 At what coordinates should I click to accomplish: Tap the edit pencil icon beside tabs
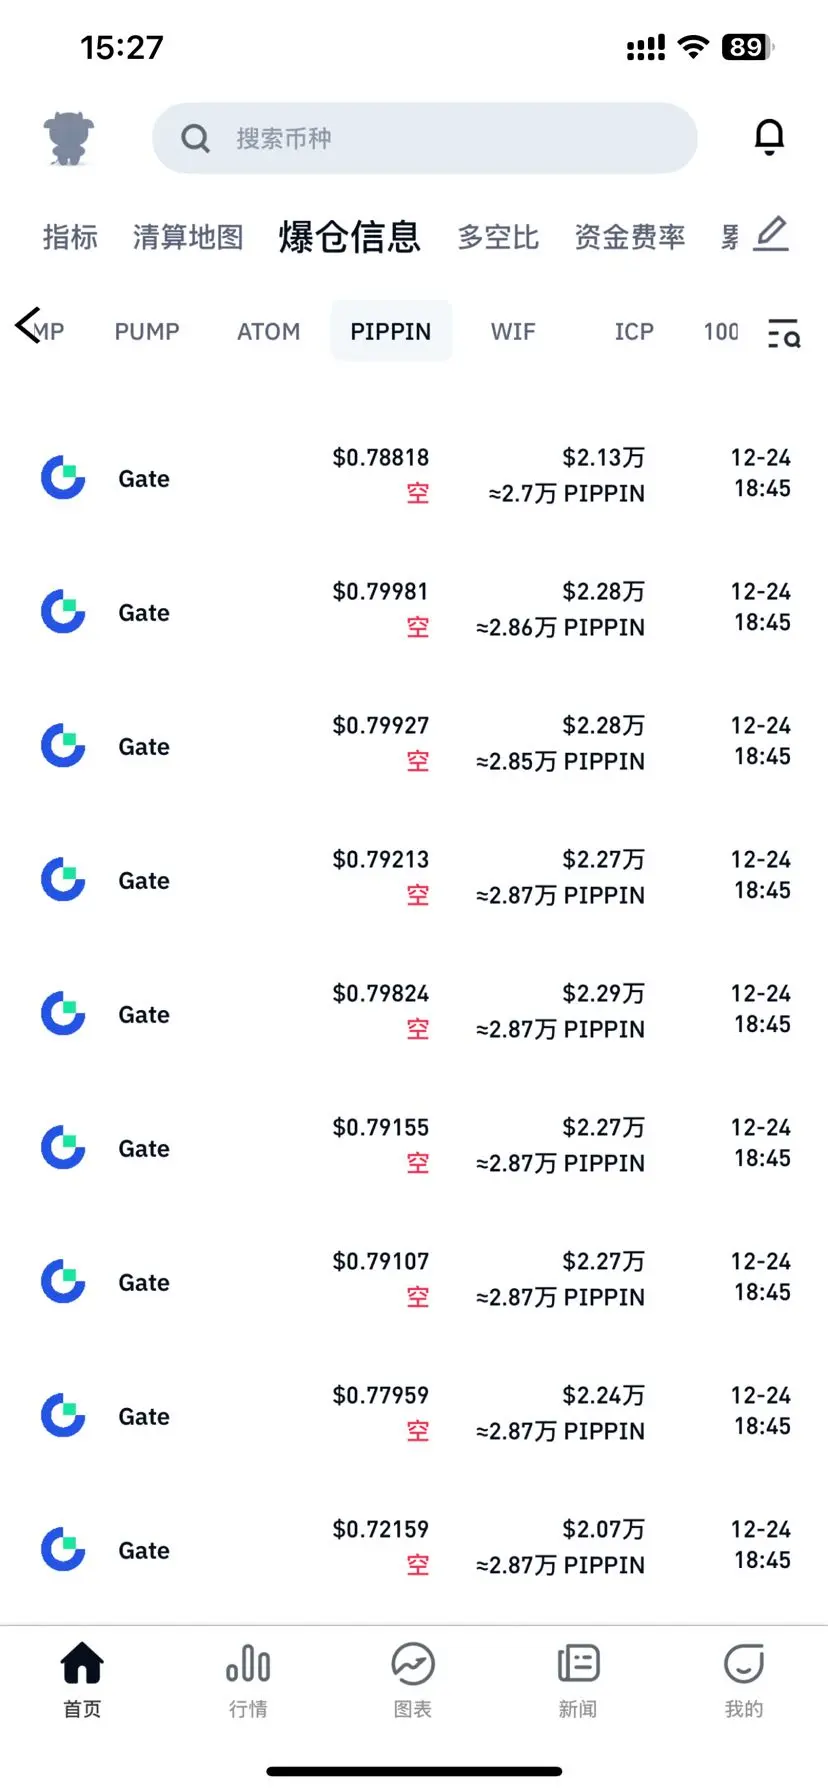pos(771,234)
